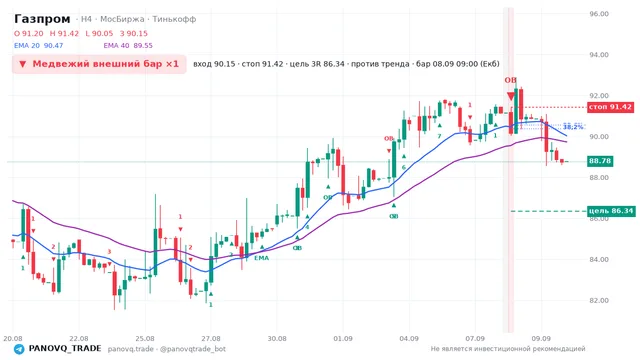This screenshot has height=360, width=640.
Task: Click the 09.09 date axis label
Action: [x=541, y=339]
